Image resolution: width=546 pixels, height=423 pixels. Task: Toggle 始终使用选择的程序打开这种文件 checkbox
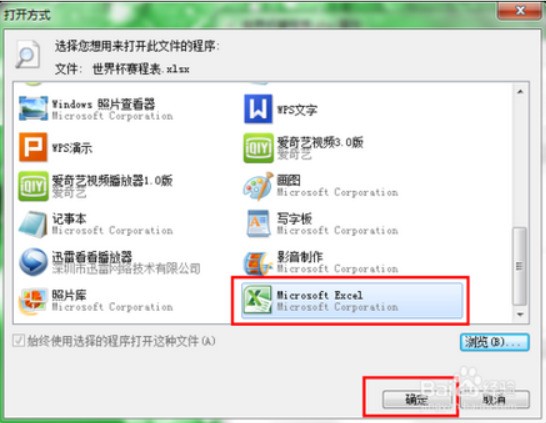coord(18,340)
